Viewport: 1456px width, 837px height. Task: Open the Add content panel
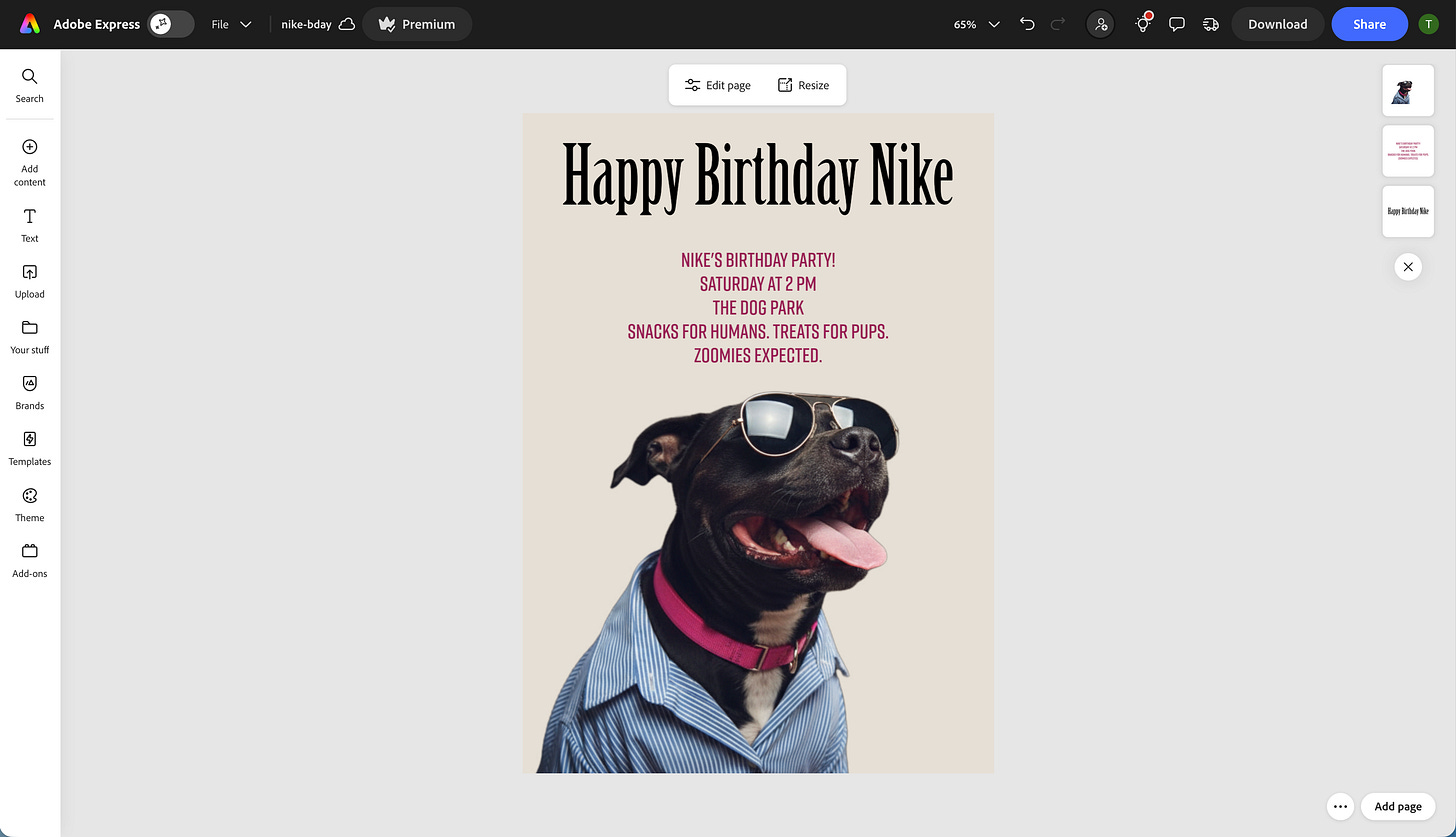(29, 161)
